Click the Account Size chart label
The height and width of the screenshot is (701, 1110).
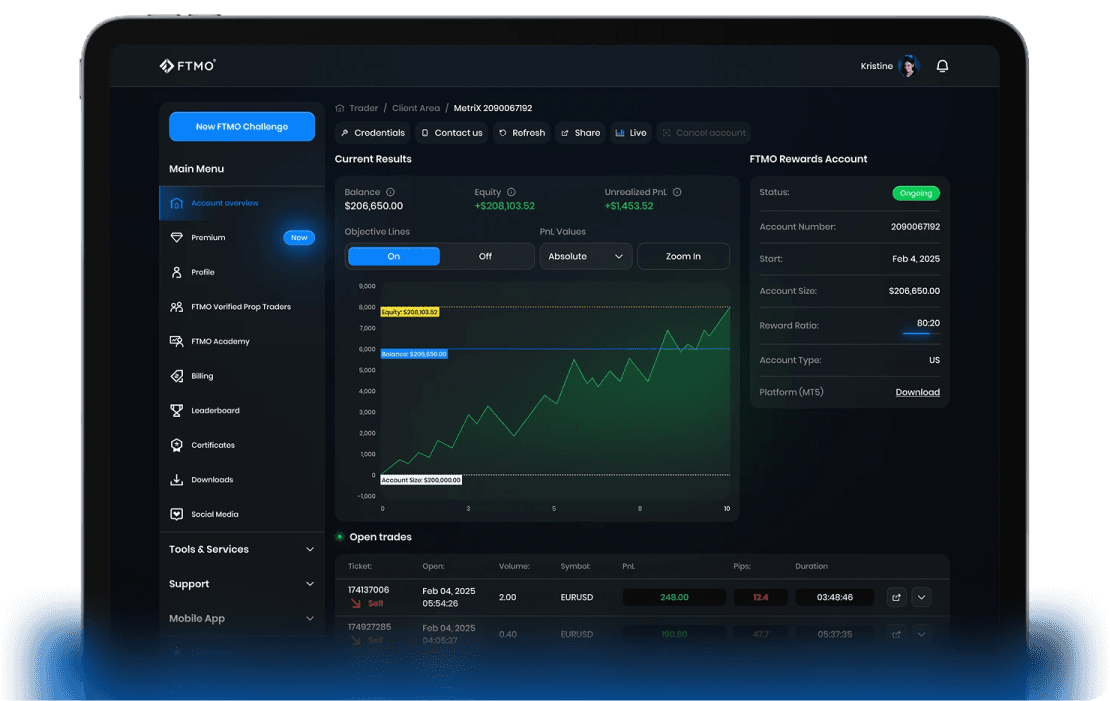point(421,480)
